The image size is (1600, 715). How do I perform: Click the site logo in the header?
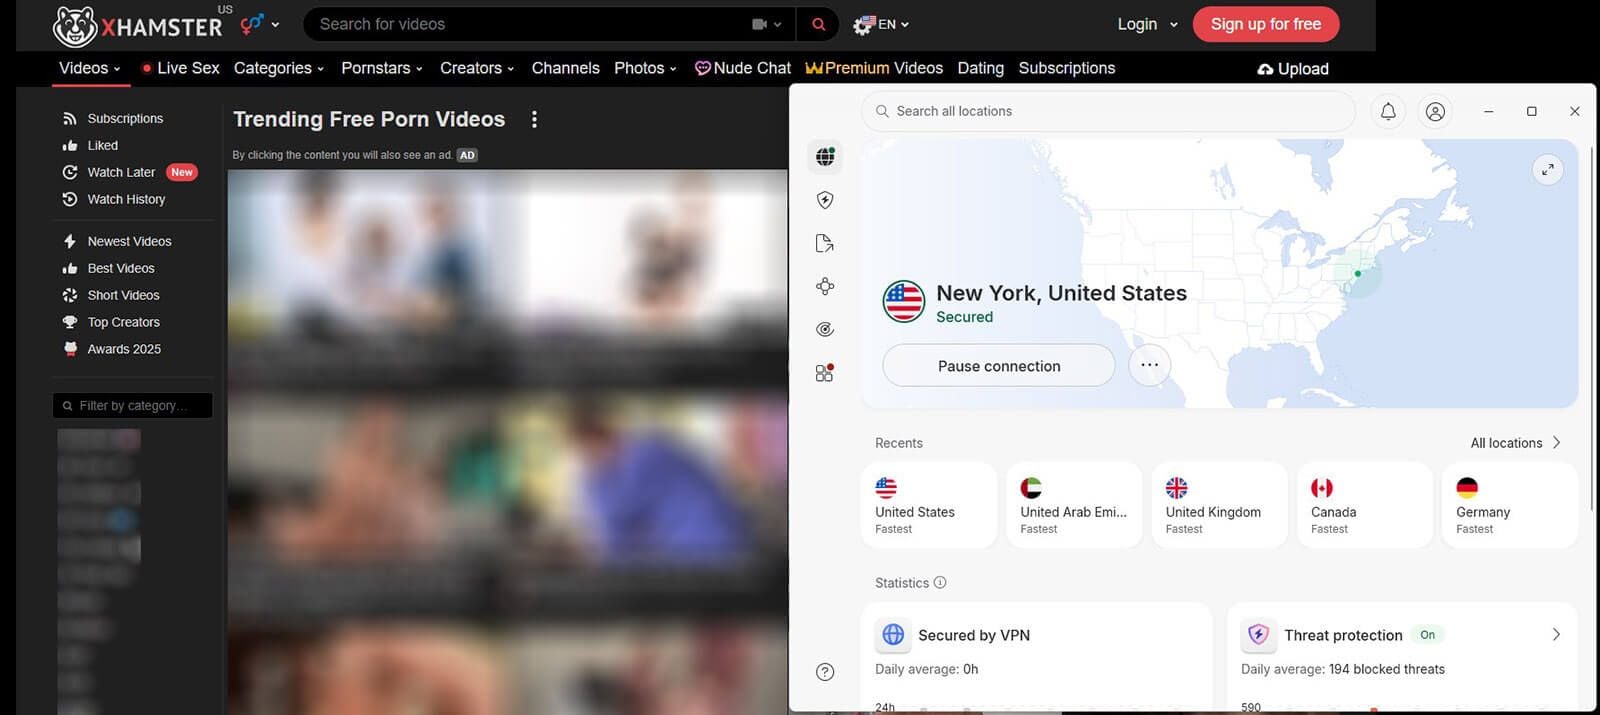tap(137, 25)
